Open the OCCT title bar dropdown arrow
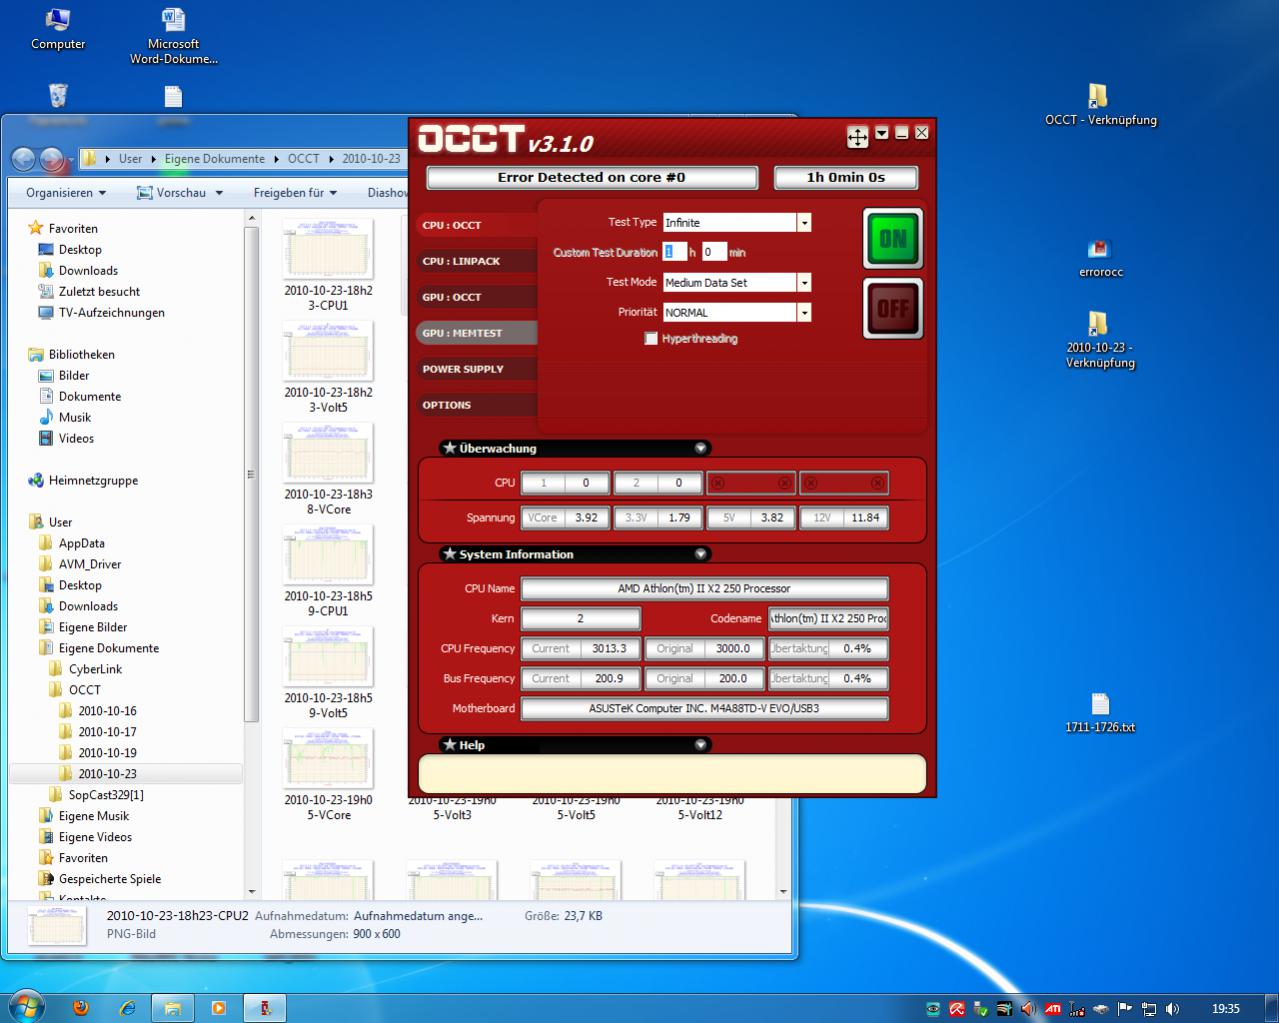Image resolution: width=1279 pixels, height=1023 pixels. coord(882,133)
